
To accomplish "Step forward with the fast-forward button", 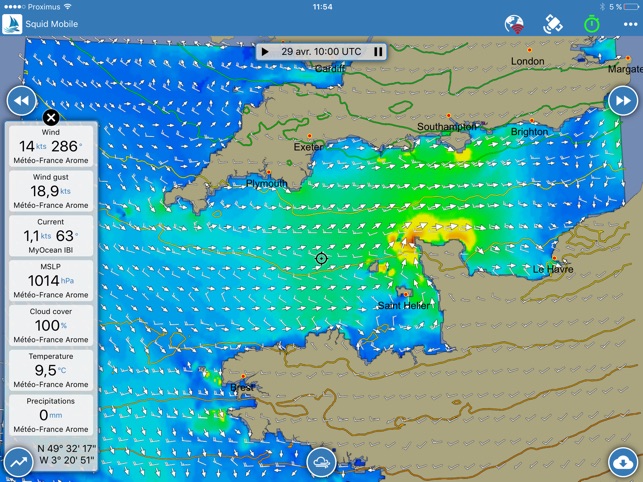I will 623,101.
